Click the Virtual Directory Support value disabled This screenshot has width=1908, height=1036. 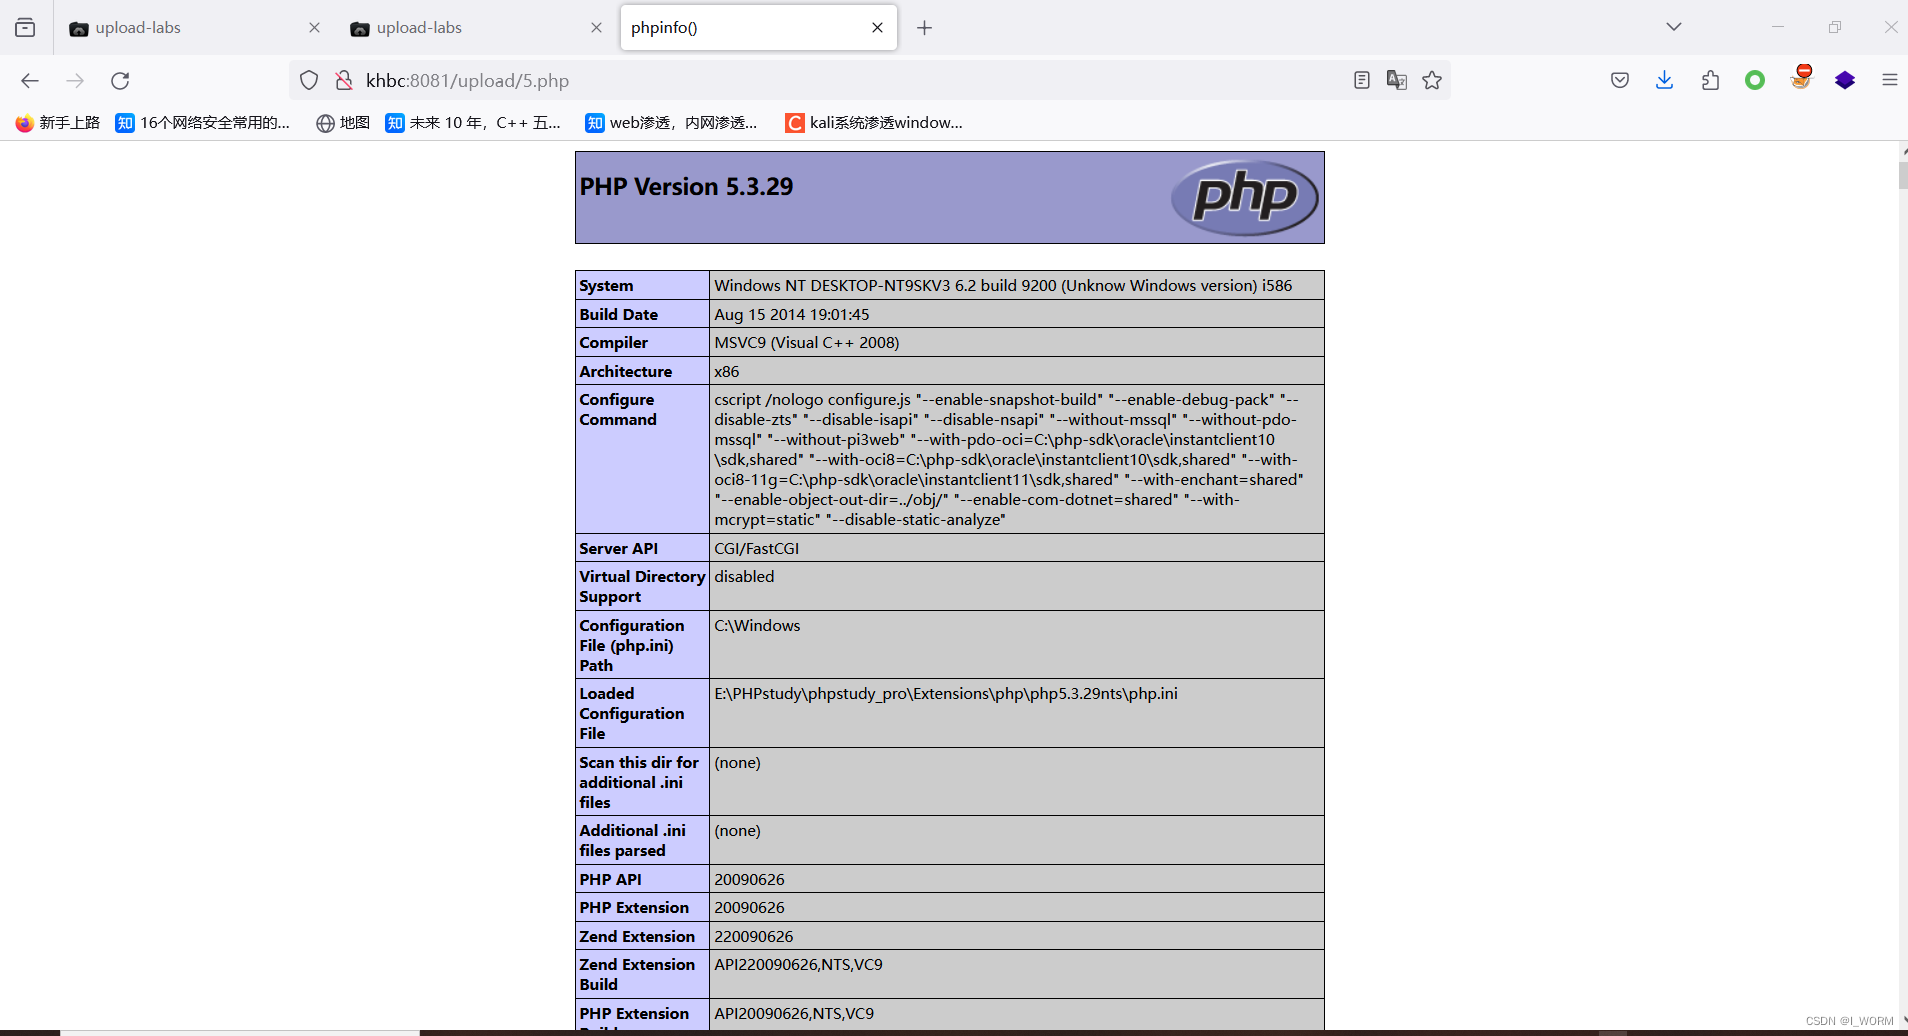click(744, 577)
